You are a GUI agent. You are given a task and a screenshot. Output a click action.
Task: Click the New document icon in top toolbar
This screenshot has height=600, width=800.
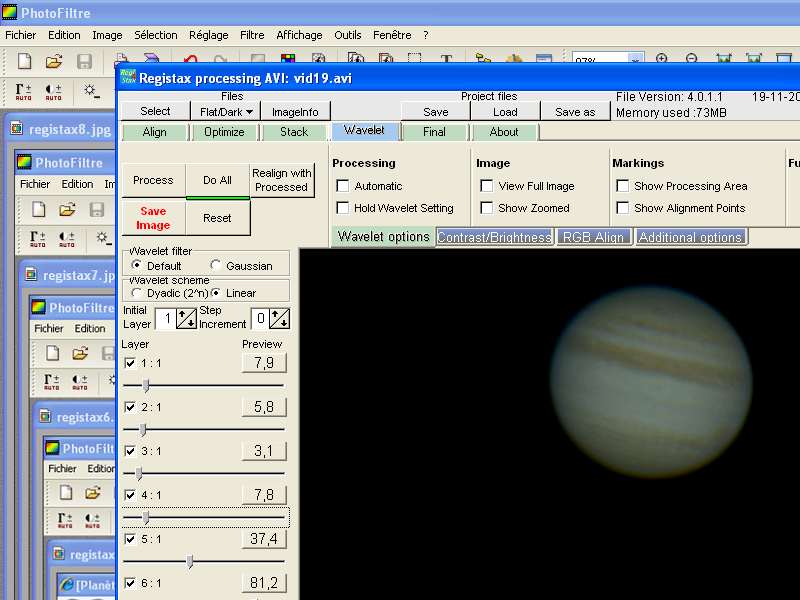(x=25, y=62)
